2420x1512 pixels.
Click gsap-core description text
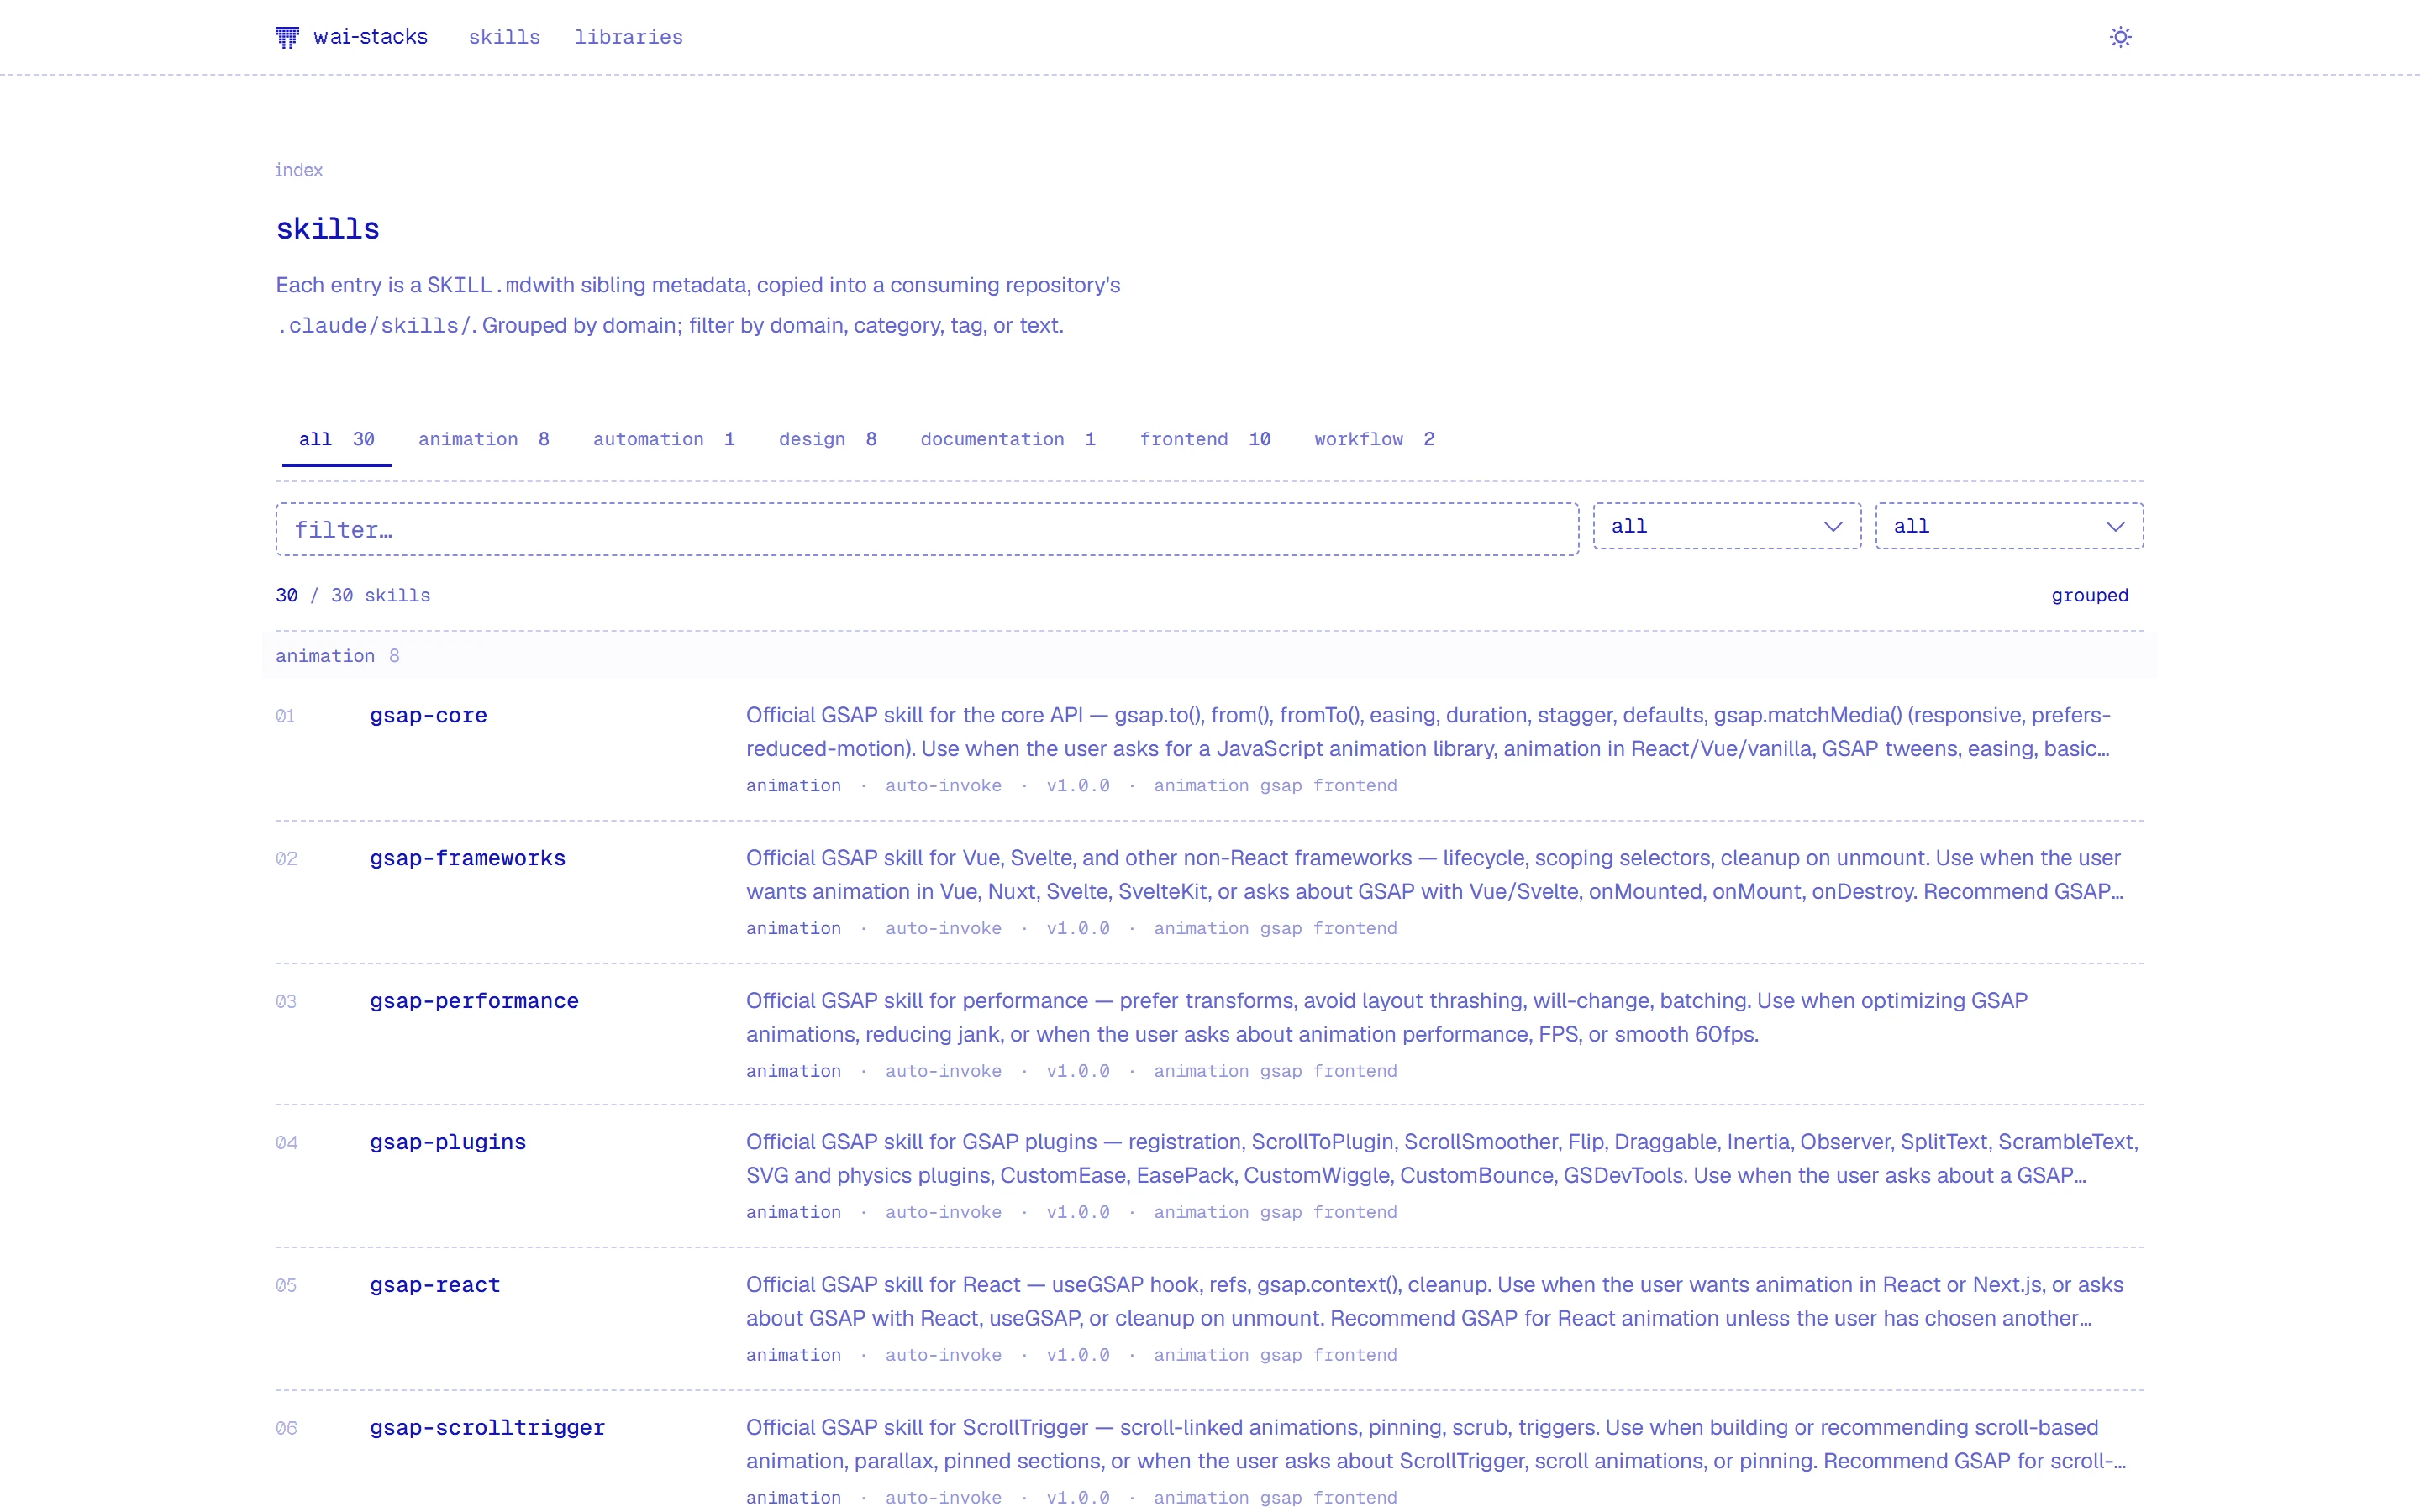pyautogui.click(x=1428, y=732)
